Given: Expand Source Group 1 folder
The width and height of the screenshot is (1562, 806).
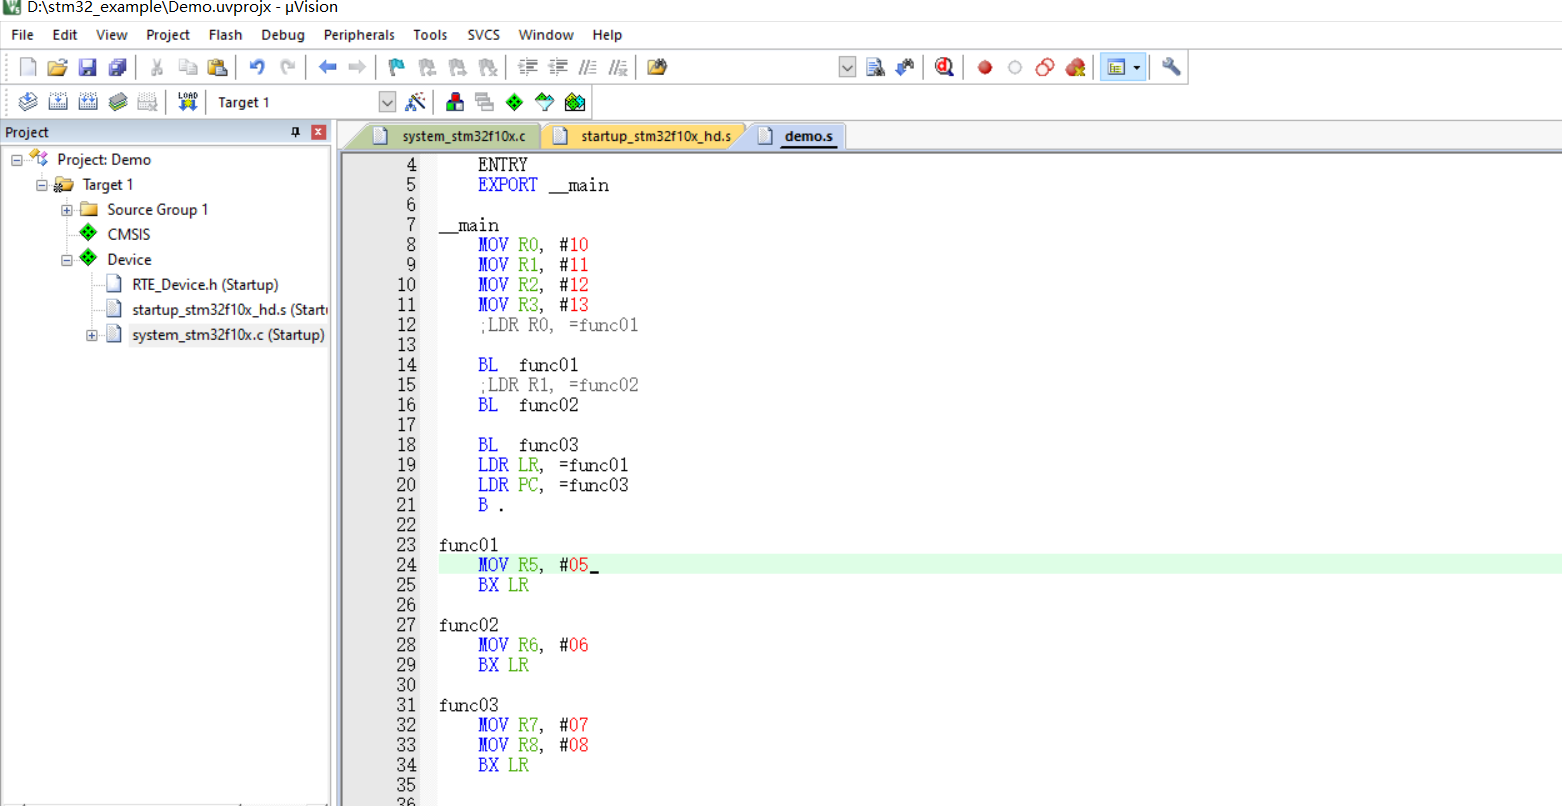Looking at the screenshot, I should click(x=67, y=210).
